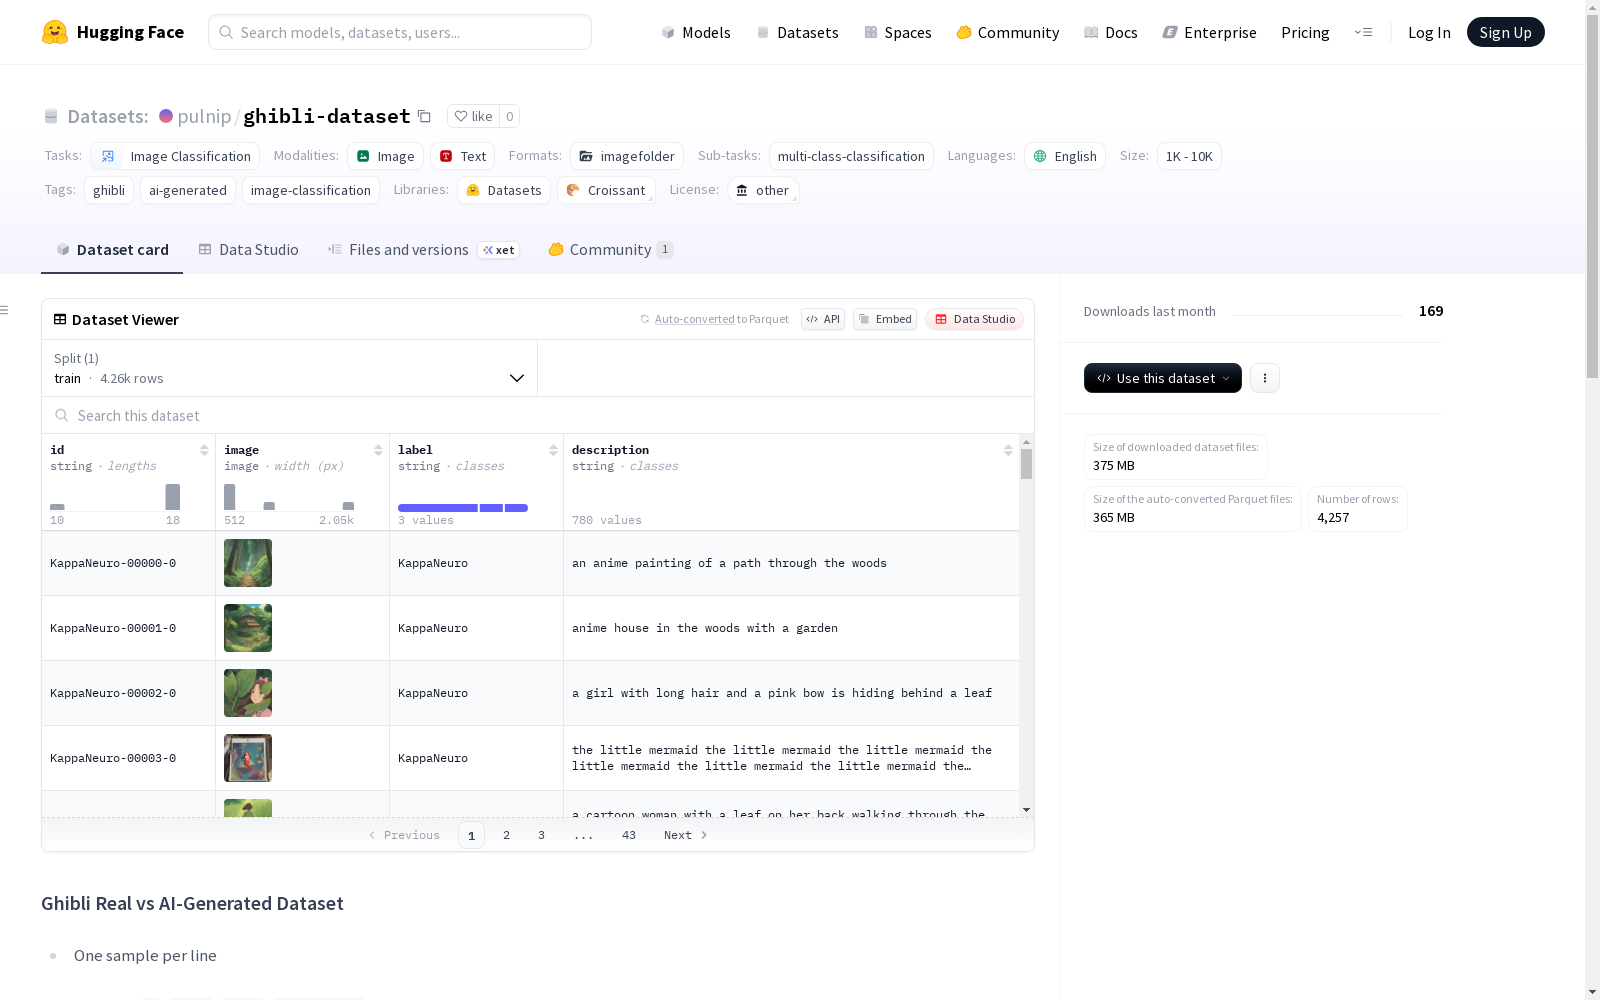The height and width of the screenshot is (1000, 1600).
Task: Sort the image column
Action: click(378, 450)
